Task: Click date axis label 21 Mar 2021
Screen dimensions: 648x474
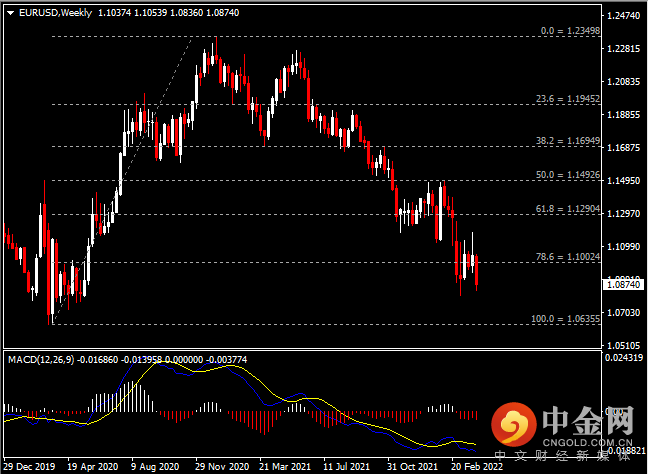Action: (285, 467)
